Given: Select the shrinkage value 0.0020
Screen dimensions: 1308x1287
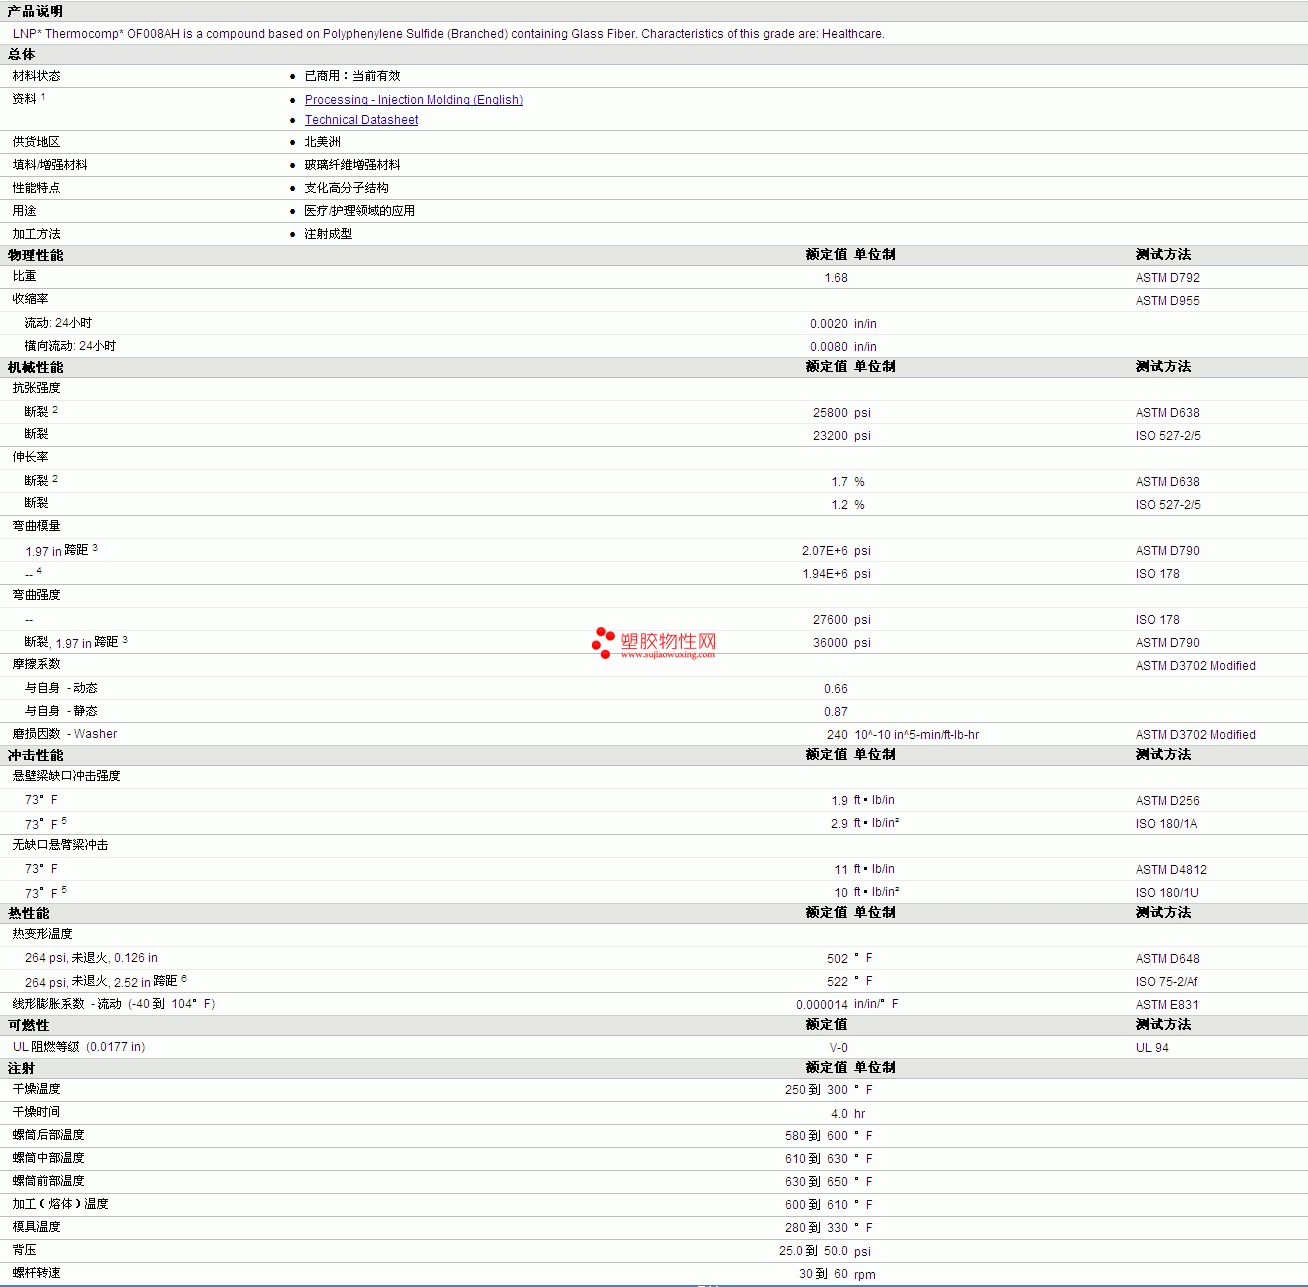Looking at the screenshot, I should point(829,324).
